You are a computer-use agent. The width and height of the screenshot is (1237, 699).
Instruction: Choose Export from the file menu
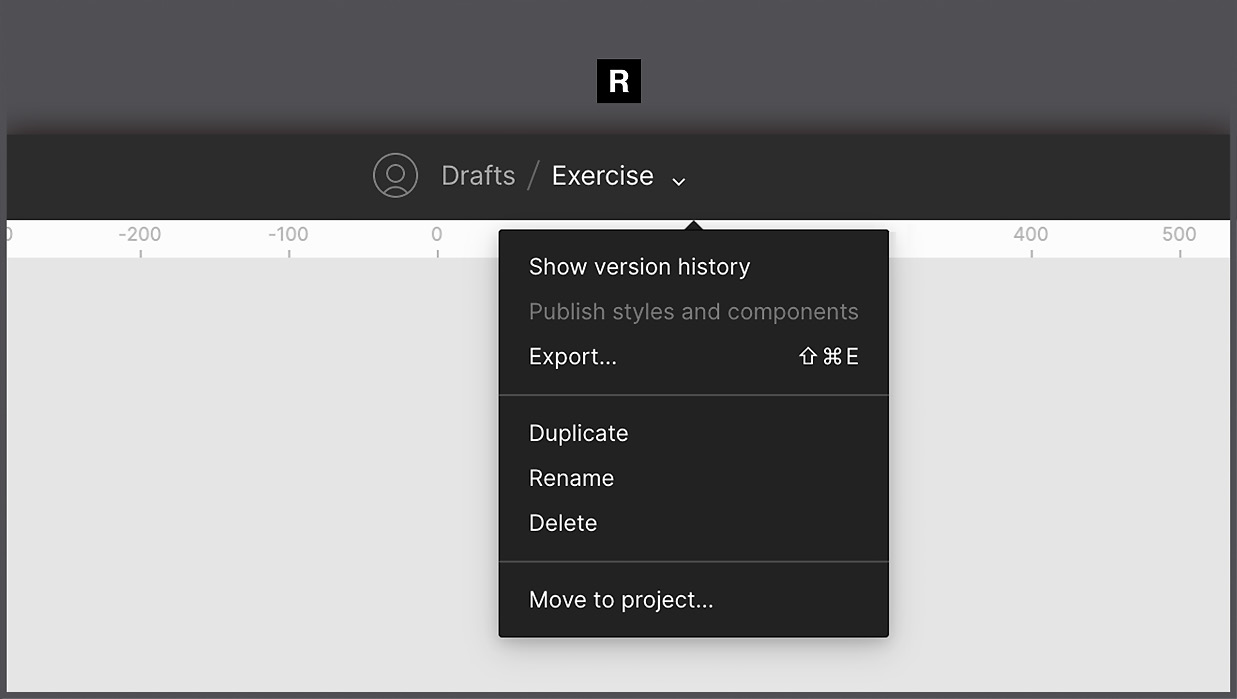(572, 356)
